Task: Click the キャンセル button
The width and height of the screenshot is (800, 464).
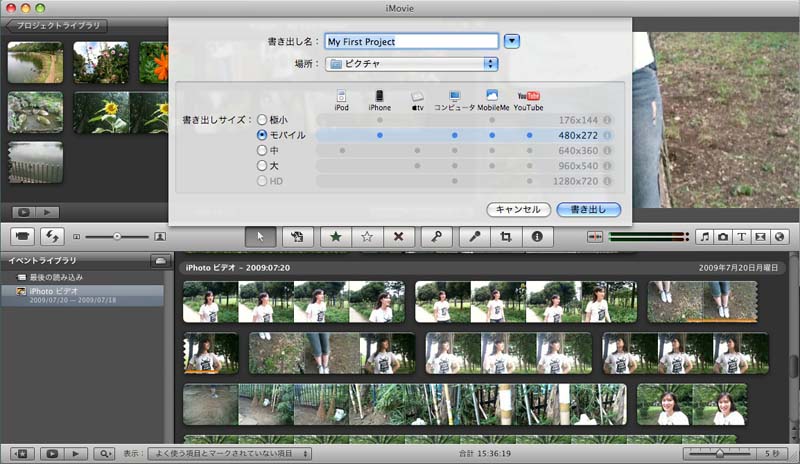Action: [518, 209]
